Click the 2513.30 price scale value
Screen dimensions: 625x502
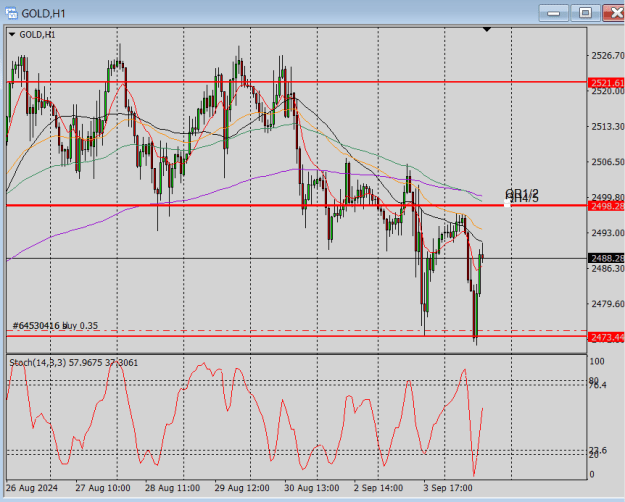click(x=607, y=126)
